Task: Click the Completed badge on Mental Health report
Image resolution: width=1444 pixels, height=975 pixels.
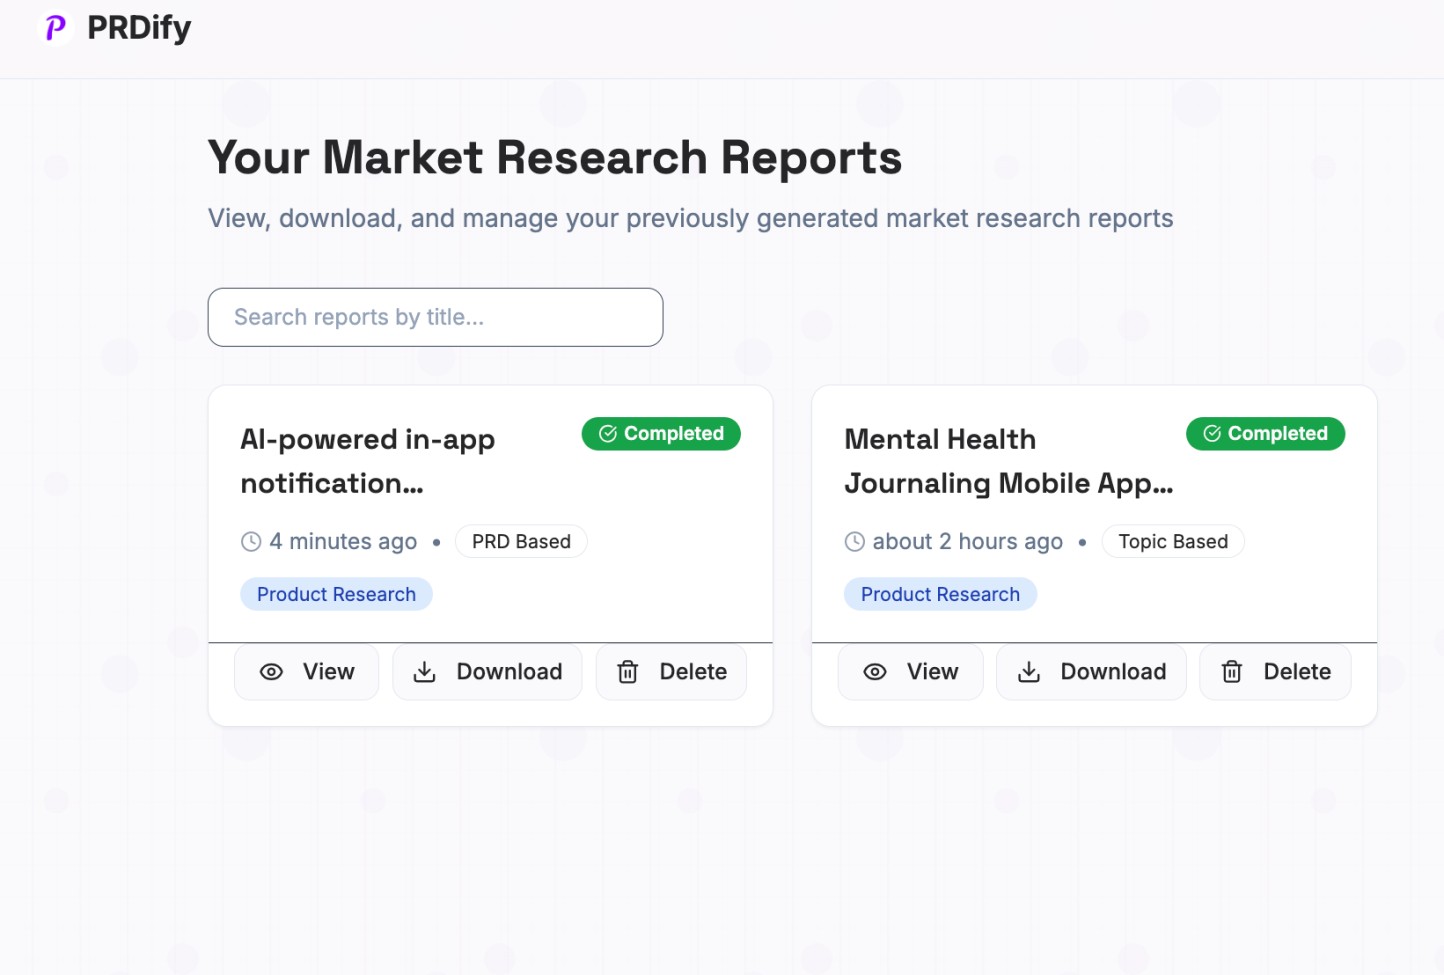Action: point(1265,433)
